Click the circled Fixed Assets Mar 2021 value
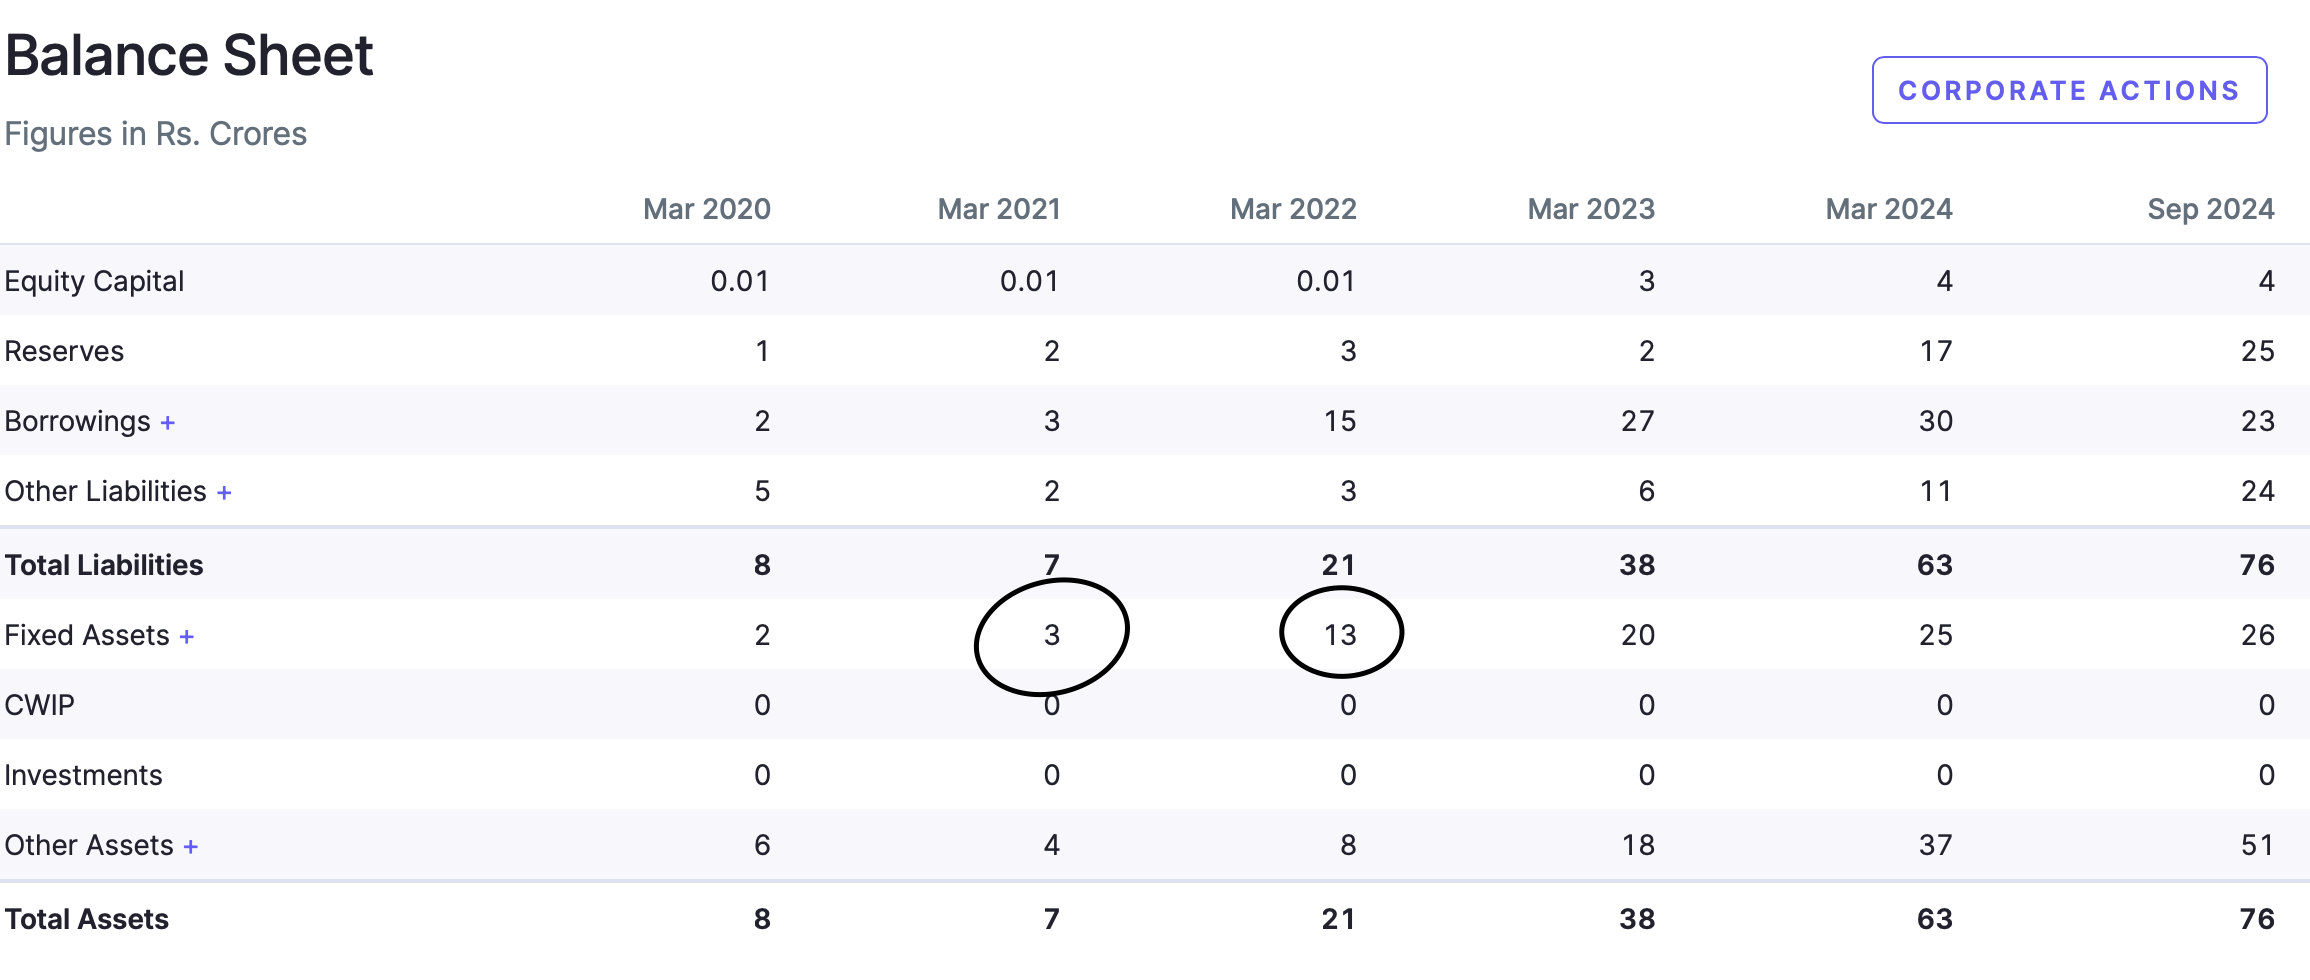This screenshot has width=2310, height=980. click(1051, 635)
